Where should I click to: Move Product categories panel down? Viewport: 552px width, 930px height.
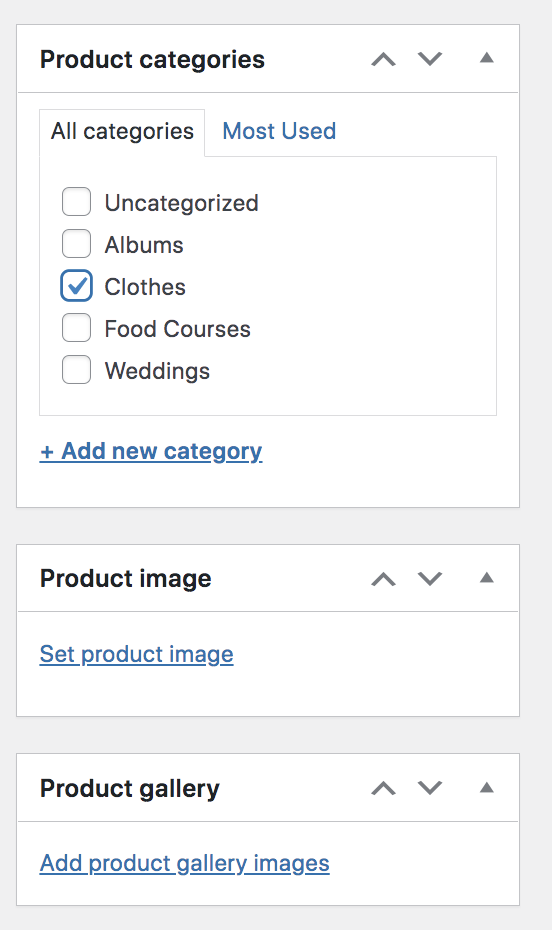[430, 59]
